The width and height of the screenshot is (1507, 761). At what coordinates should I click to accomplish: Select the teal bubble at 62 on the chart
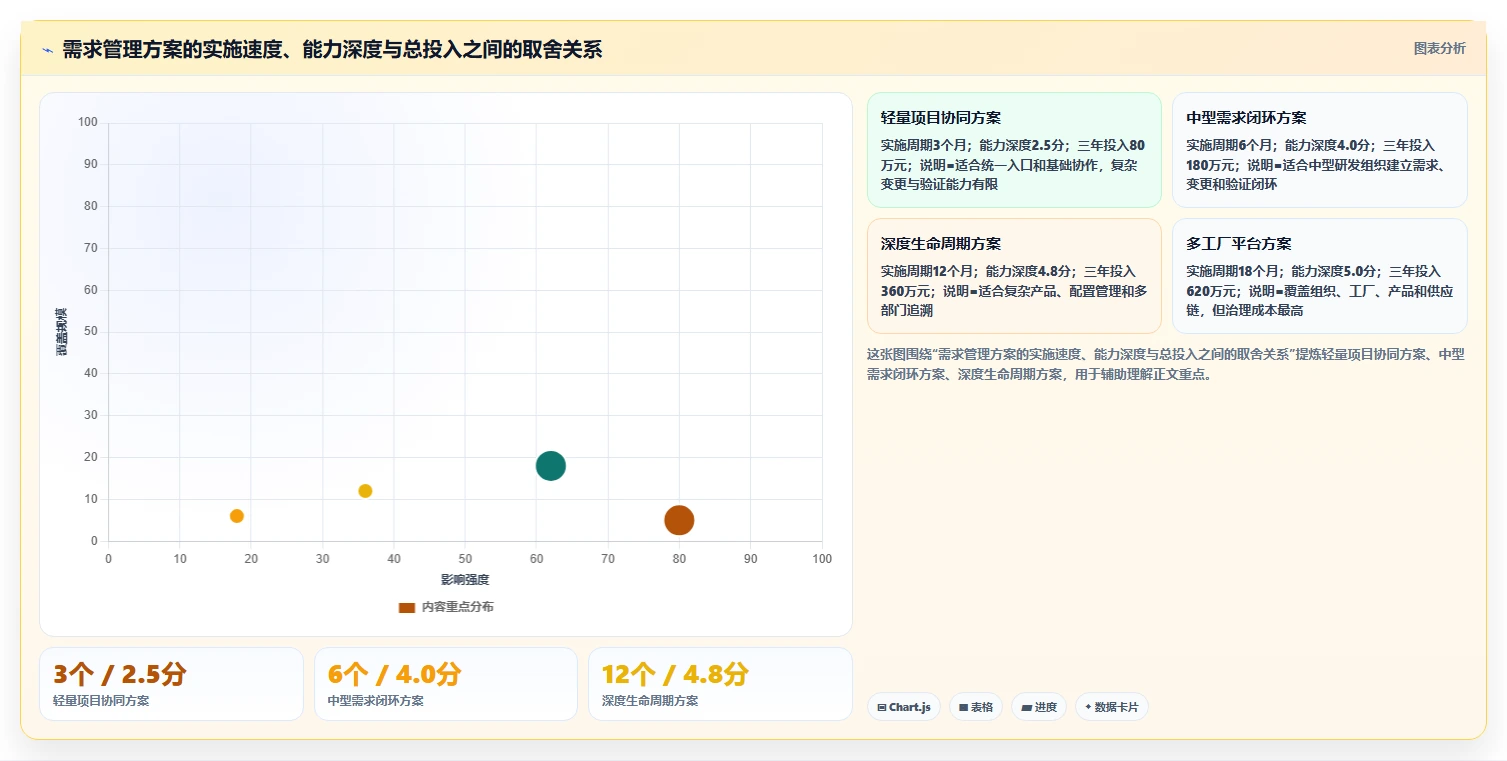(551, 465)
